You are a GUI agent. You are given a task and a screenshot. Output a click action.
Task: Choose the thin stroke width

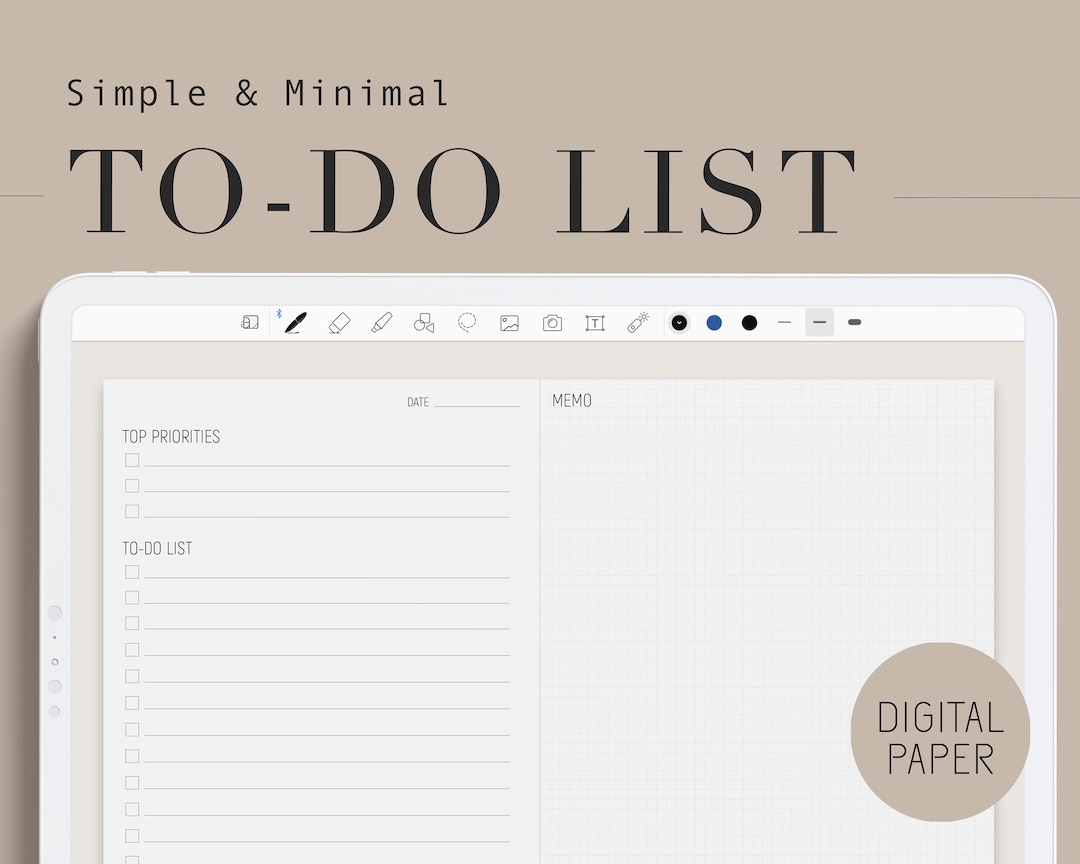click(784, 322)
